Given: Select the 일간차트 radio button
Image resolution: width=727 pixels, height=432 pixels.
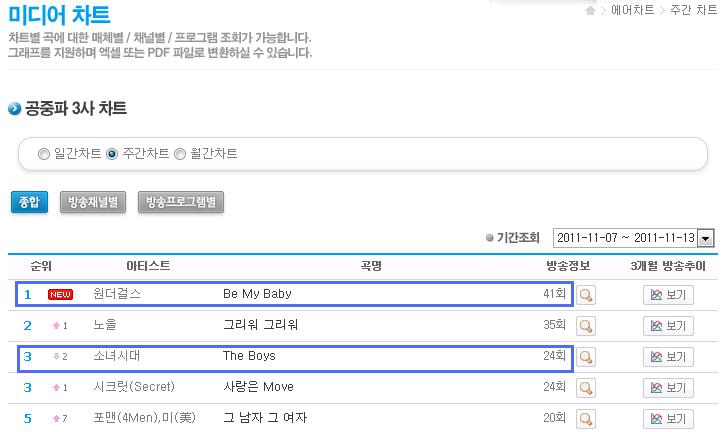Looking at the screenshot, I should [43, 154].
